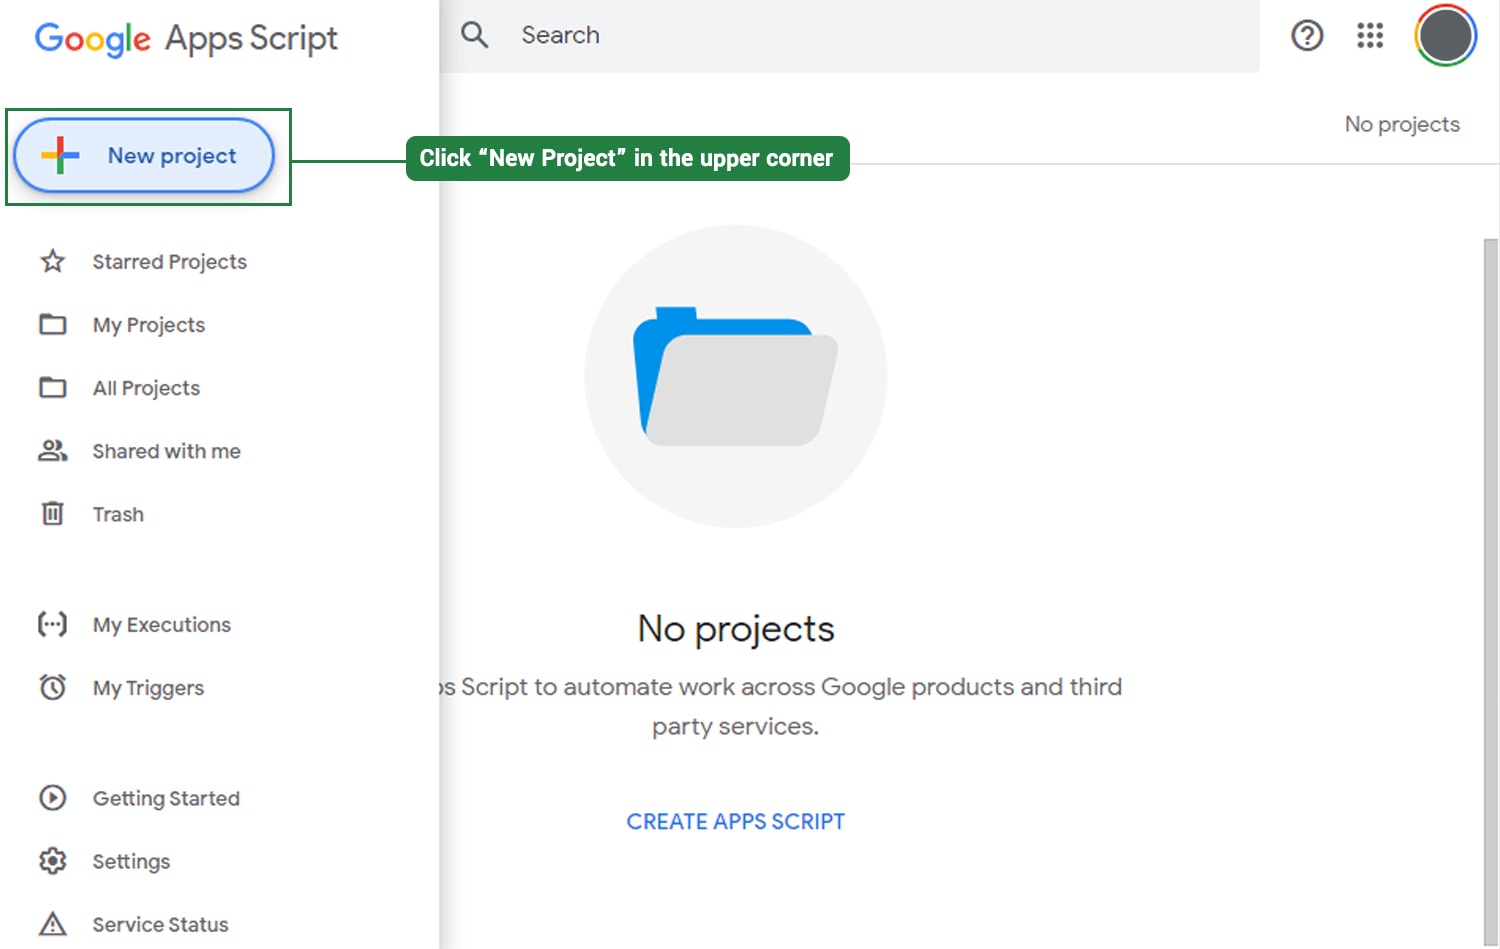View All Projects in the sidebar
Screen dimensions: 1500x949
tap(146, 388)
